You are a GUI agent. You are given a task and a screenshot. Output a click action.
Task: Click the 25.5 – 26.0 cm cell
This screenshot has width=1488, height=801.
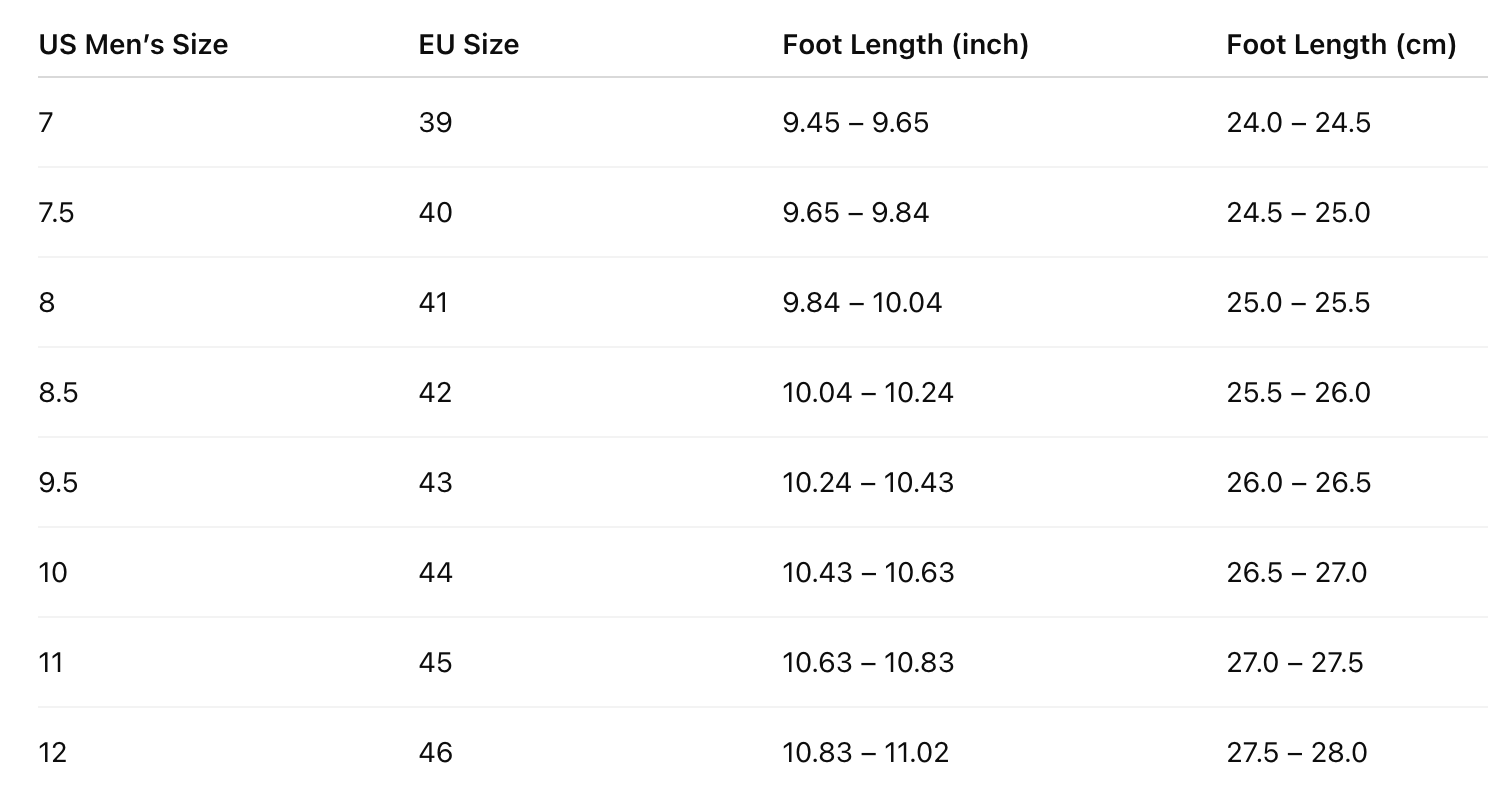(1298, 393)
